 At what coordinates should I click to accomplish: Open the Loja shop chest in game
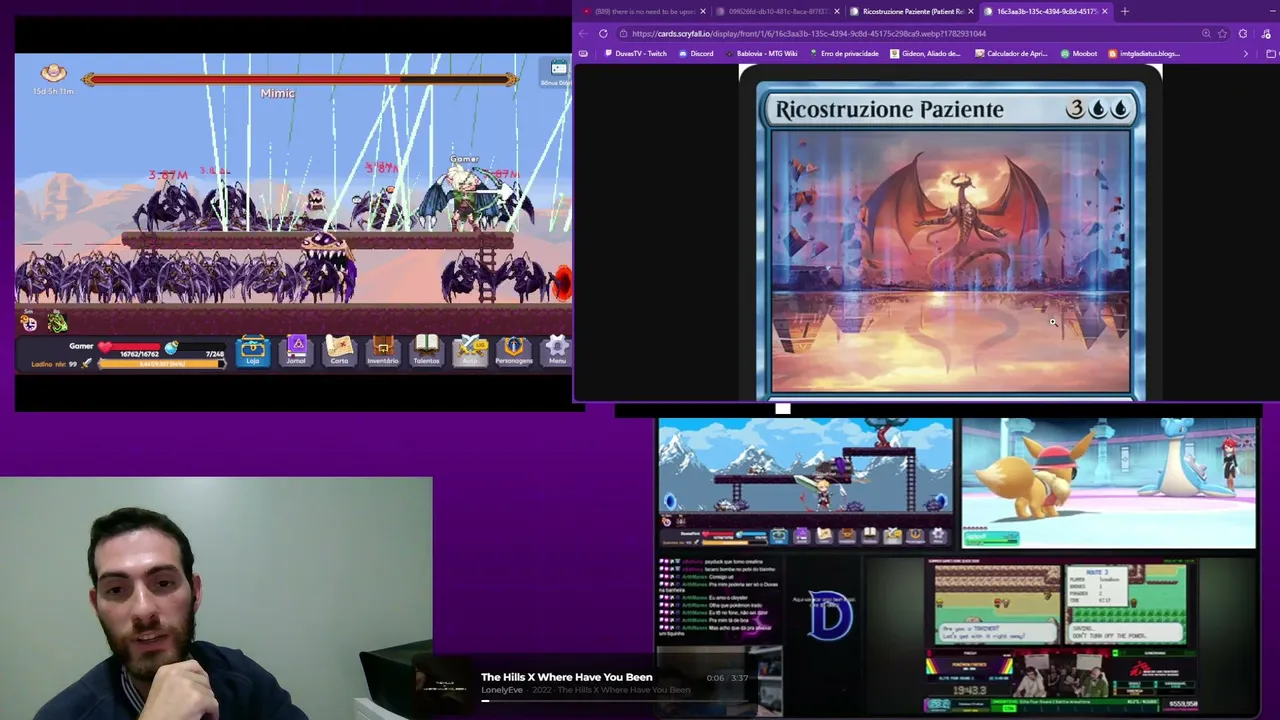pos(253,350)
